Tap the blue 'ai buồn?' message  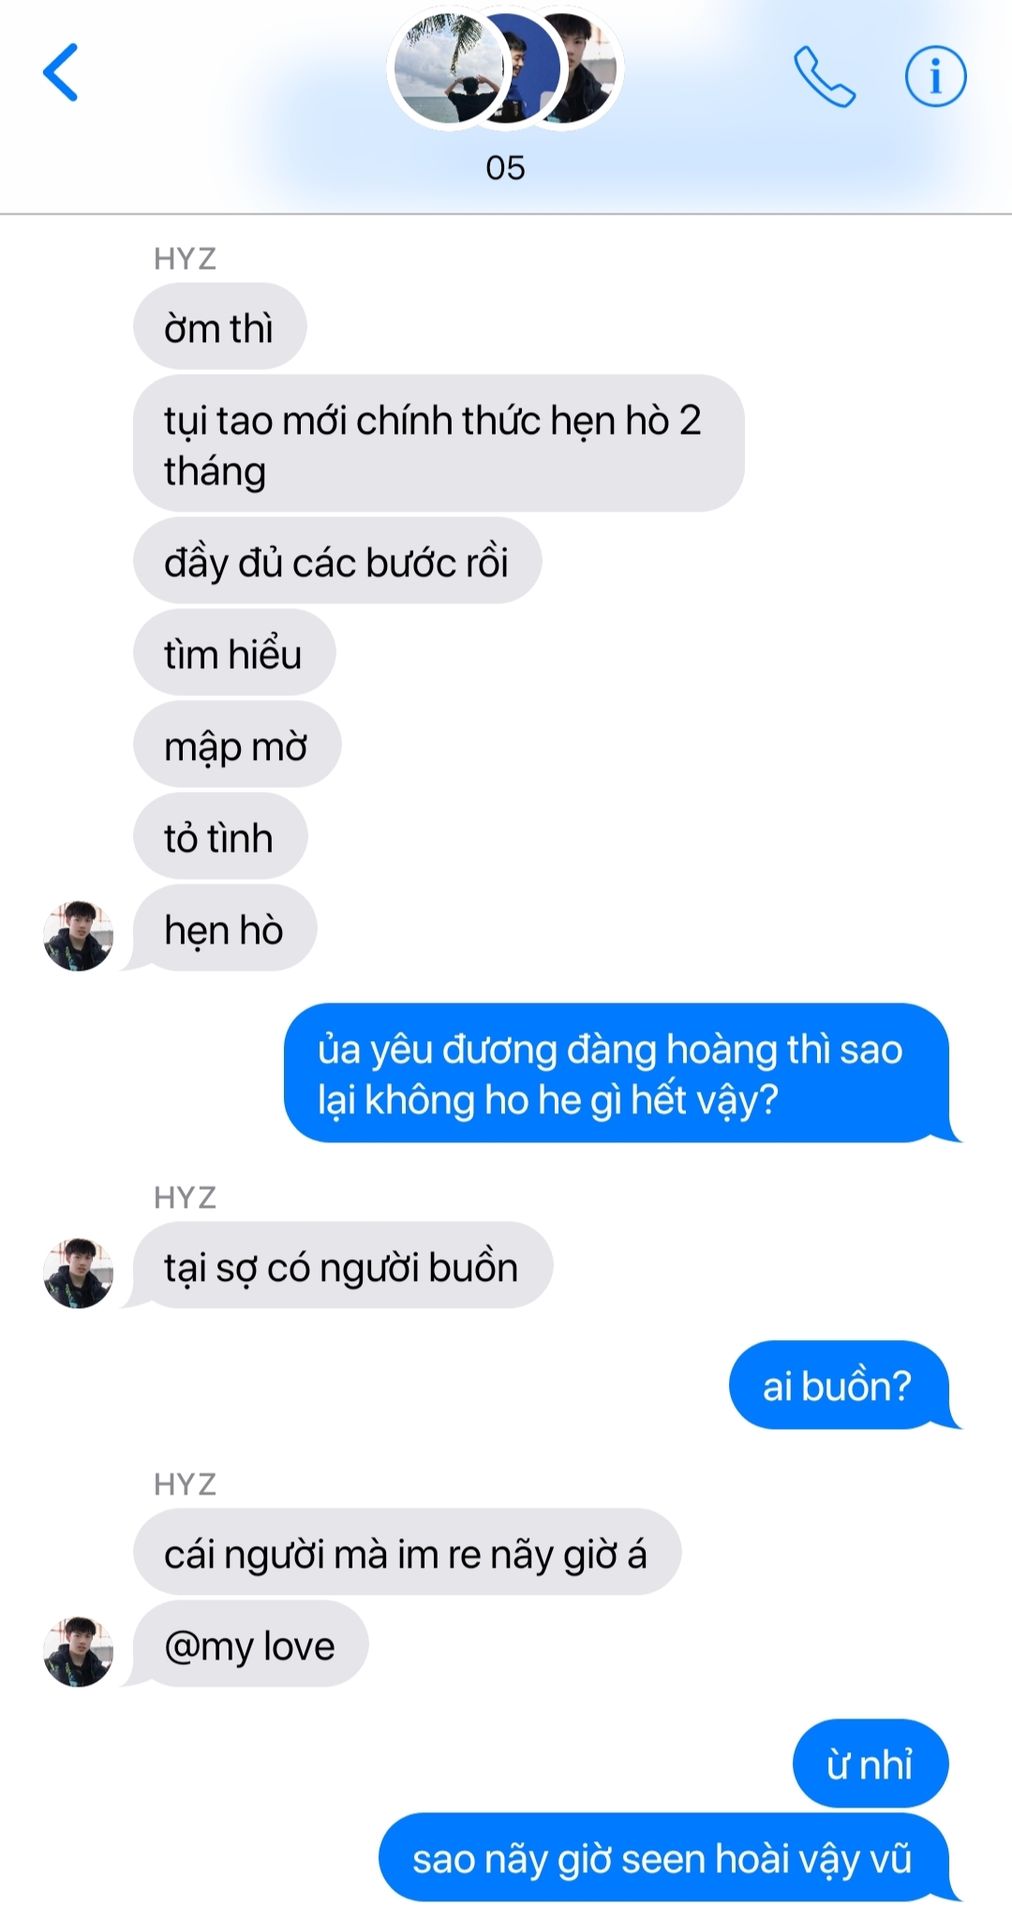coord(839,1385)
